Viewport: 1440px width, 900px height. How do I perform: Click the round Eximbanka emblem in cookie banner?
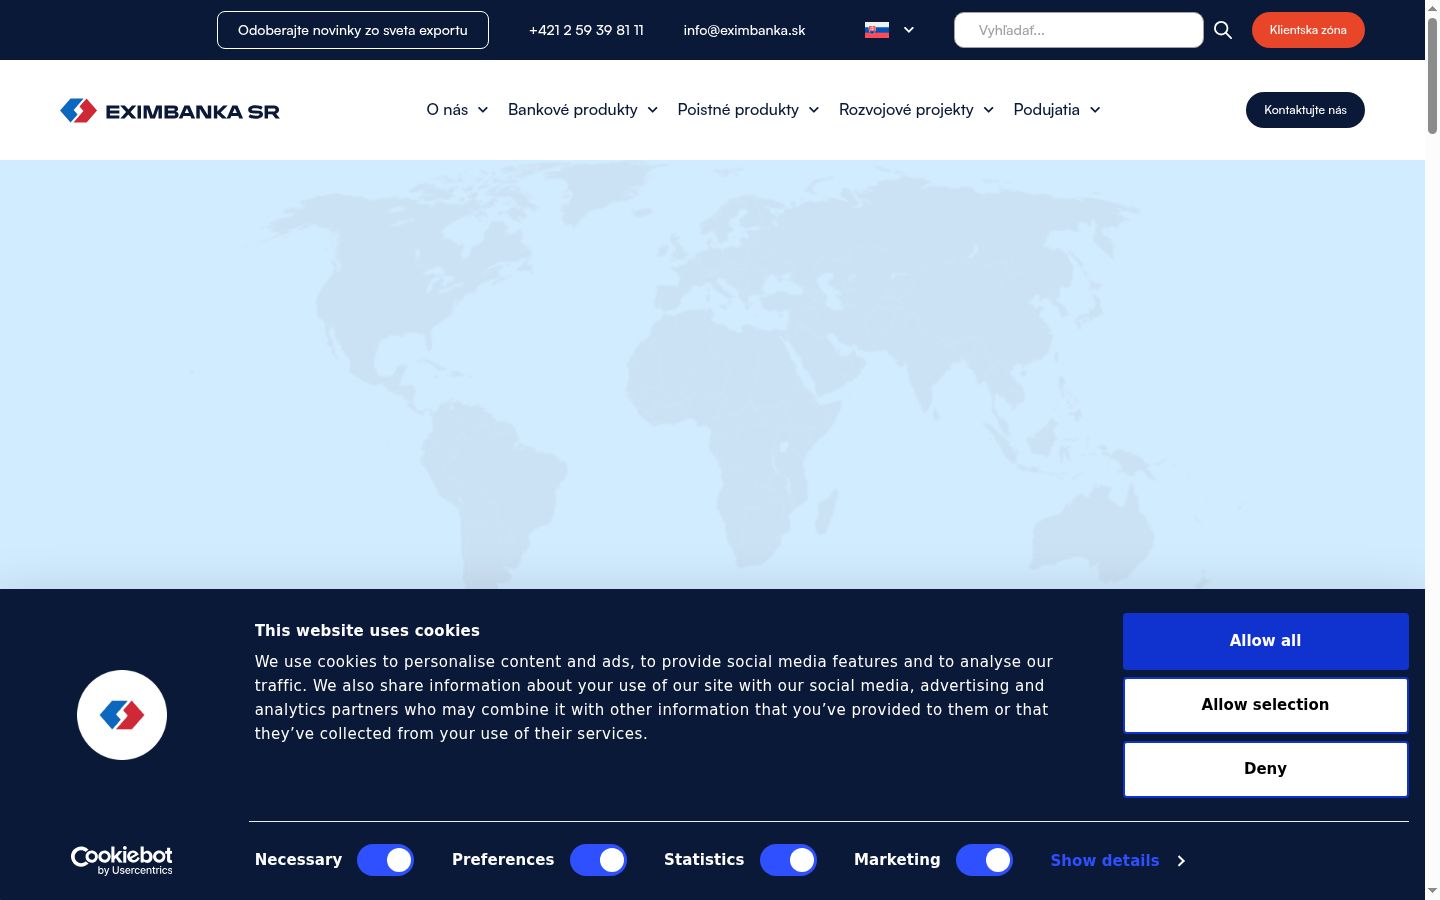(x=122, y=715)
